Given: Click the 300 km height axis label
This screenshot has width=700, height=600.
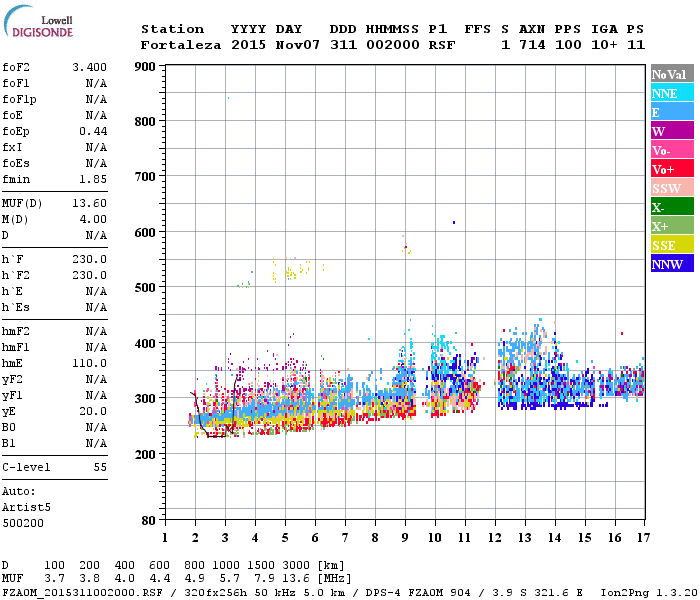Looking at the screenshot, I should 145,399.
